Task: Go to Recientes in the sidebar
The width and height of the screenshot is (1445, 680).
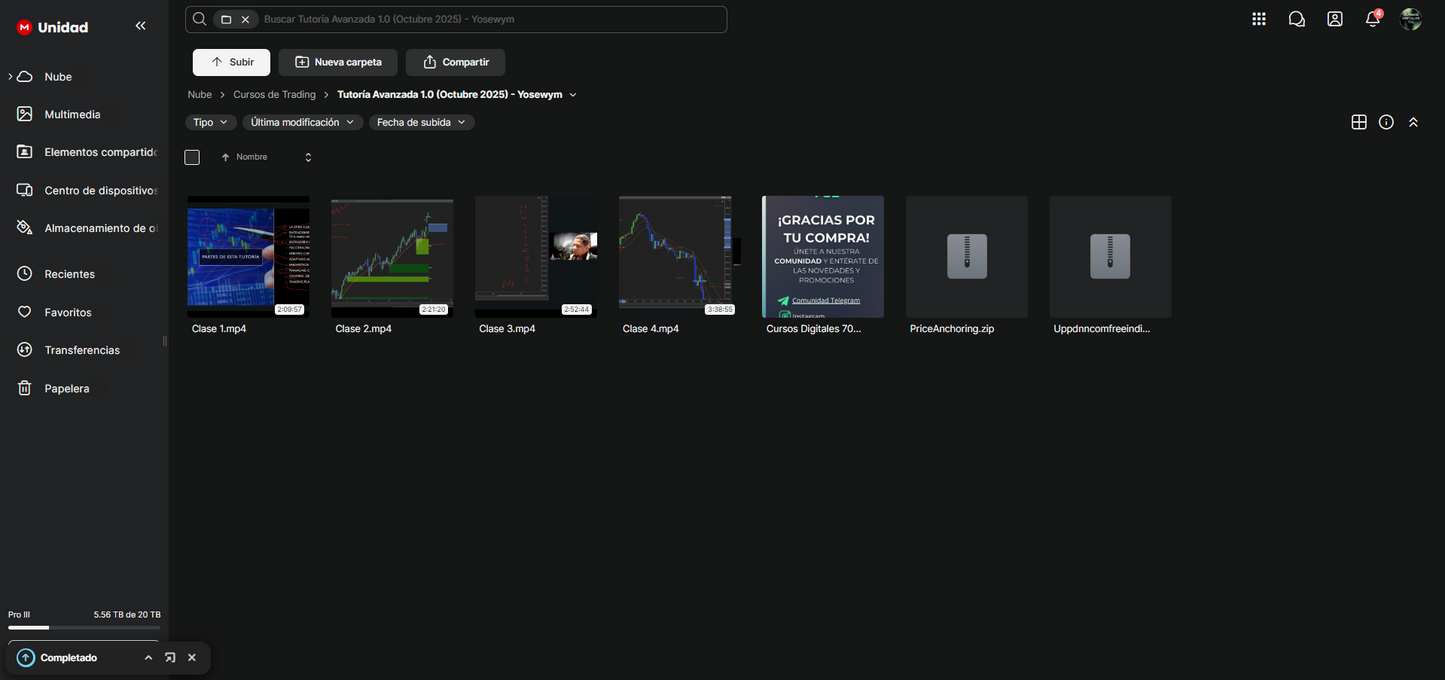Action: coord(69,274)
